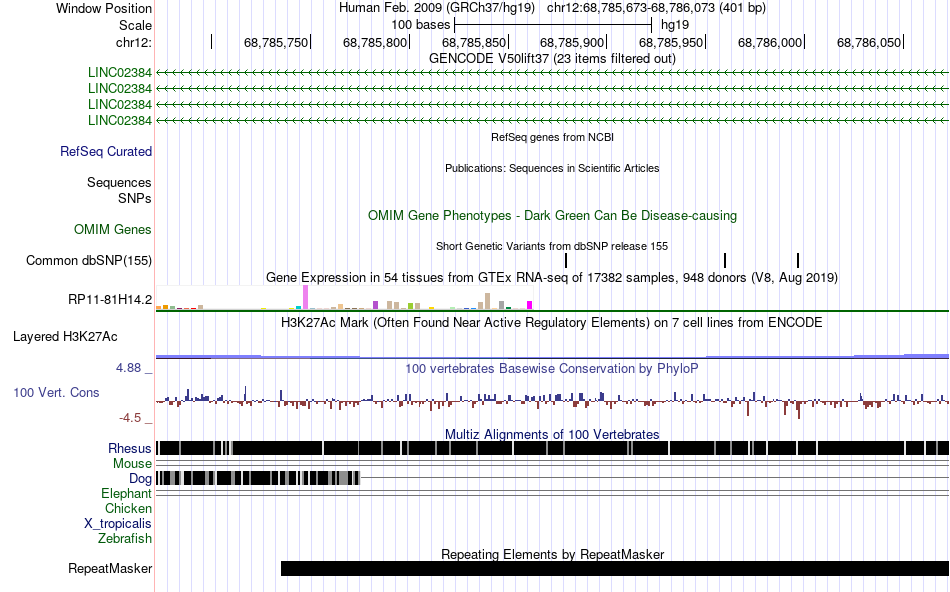Click the Common dbSNP(155) track label

88,261
